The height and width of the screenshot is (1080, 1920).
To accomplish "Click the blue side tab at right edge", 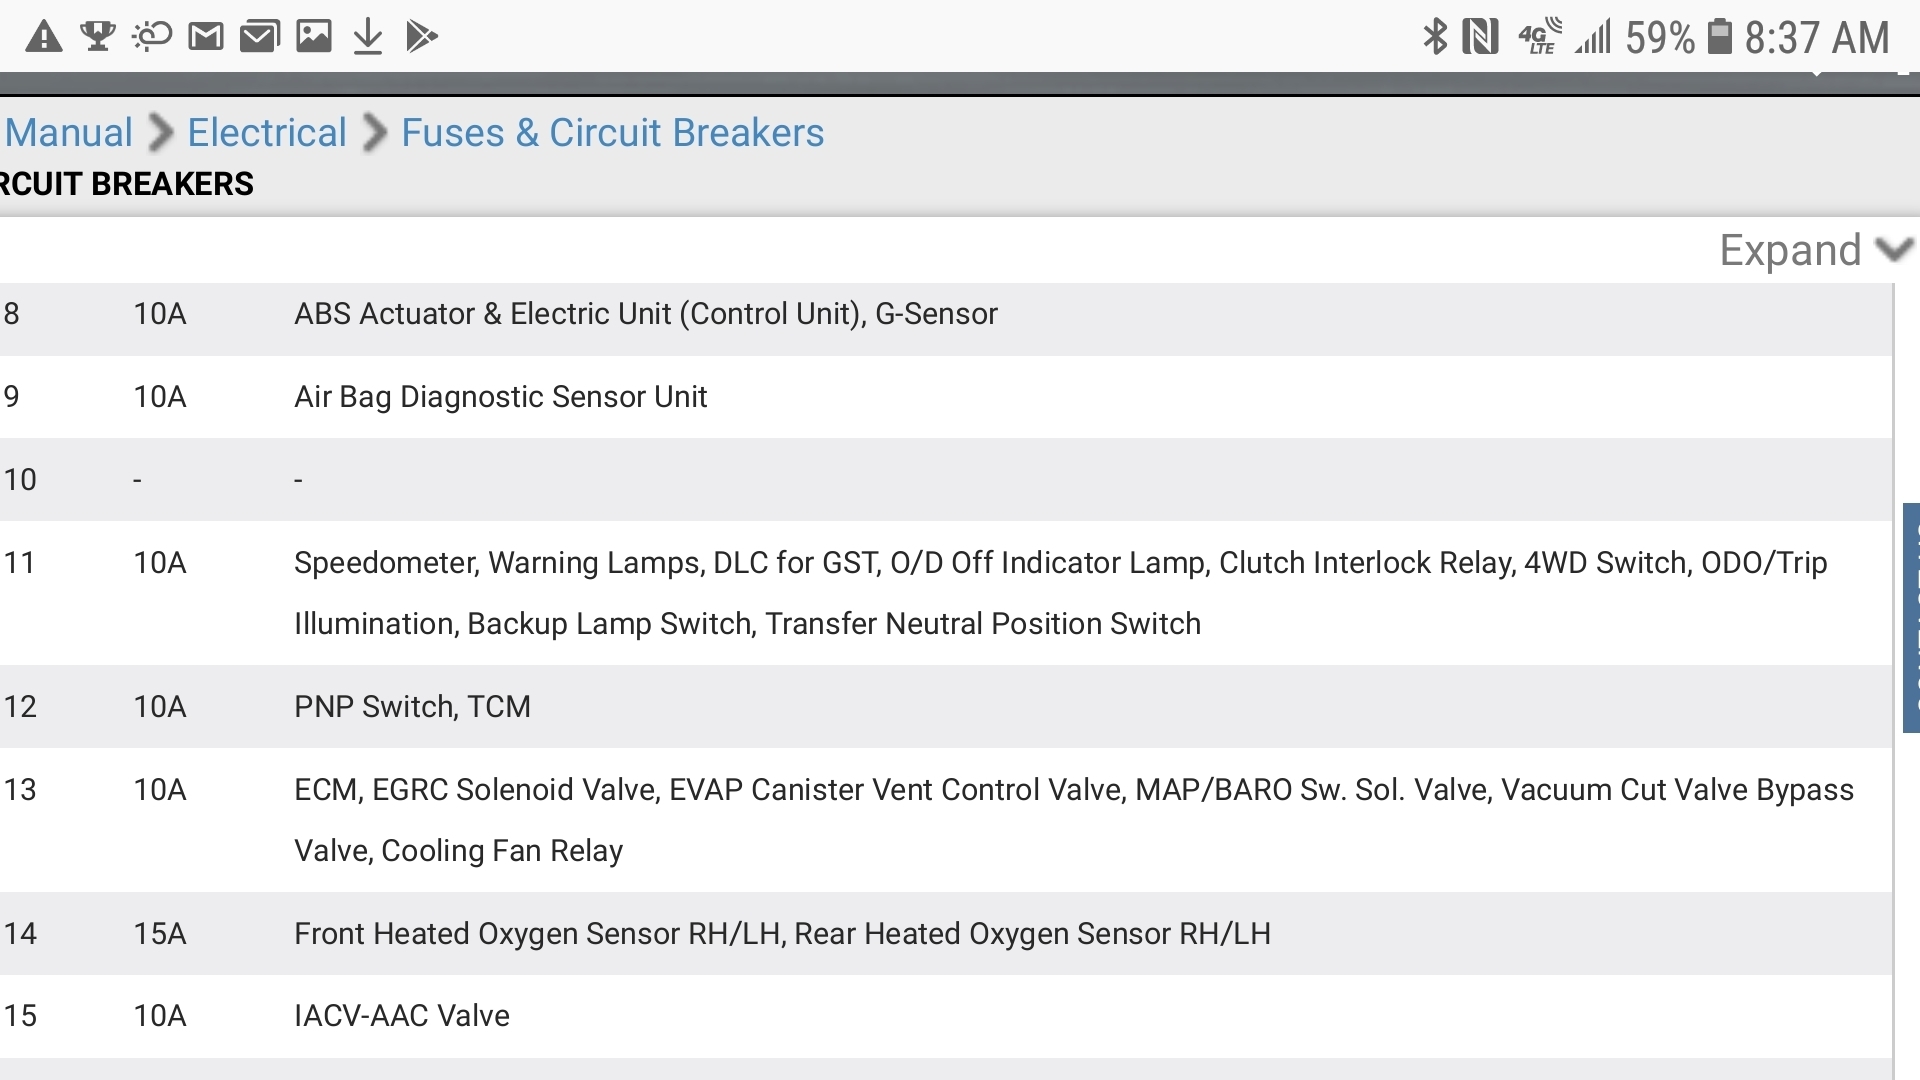I will click(x=1910, y=617).
